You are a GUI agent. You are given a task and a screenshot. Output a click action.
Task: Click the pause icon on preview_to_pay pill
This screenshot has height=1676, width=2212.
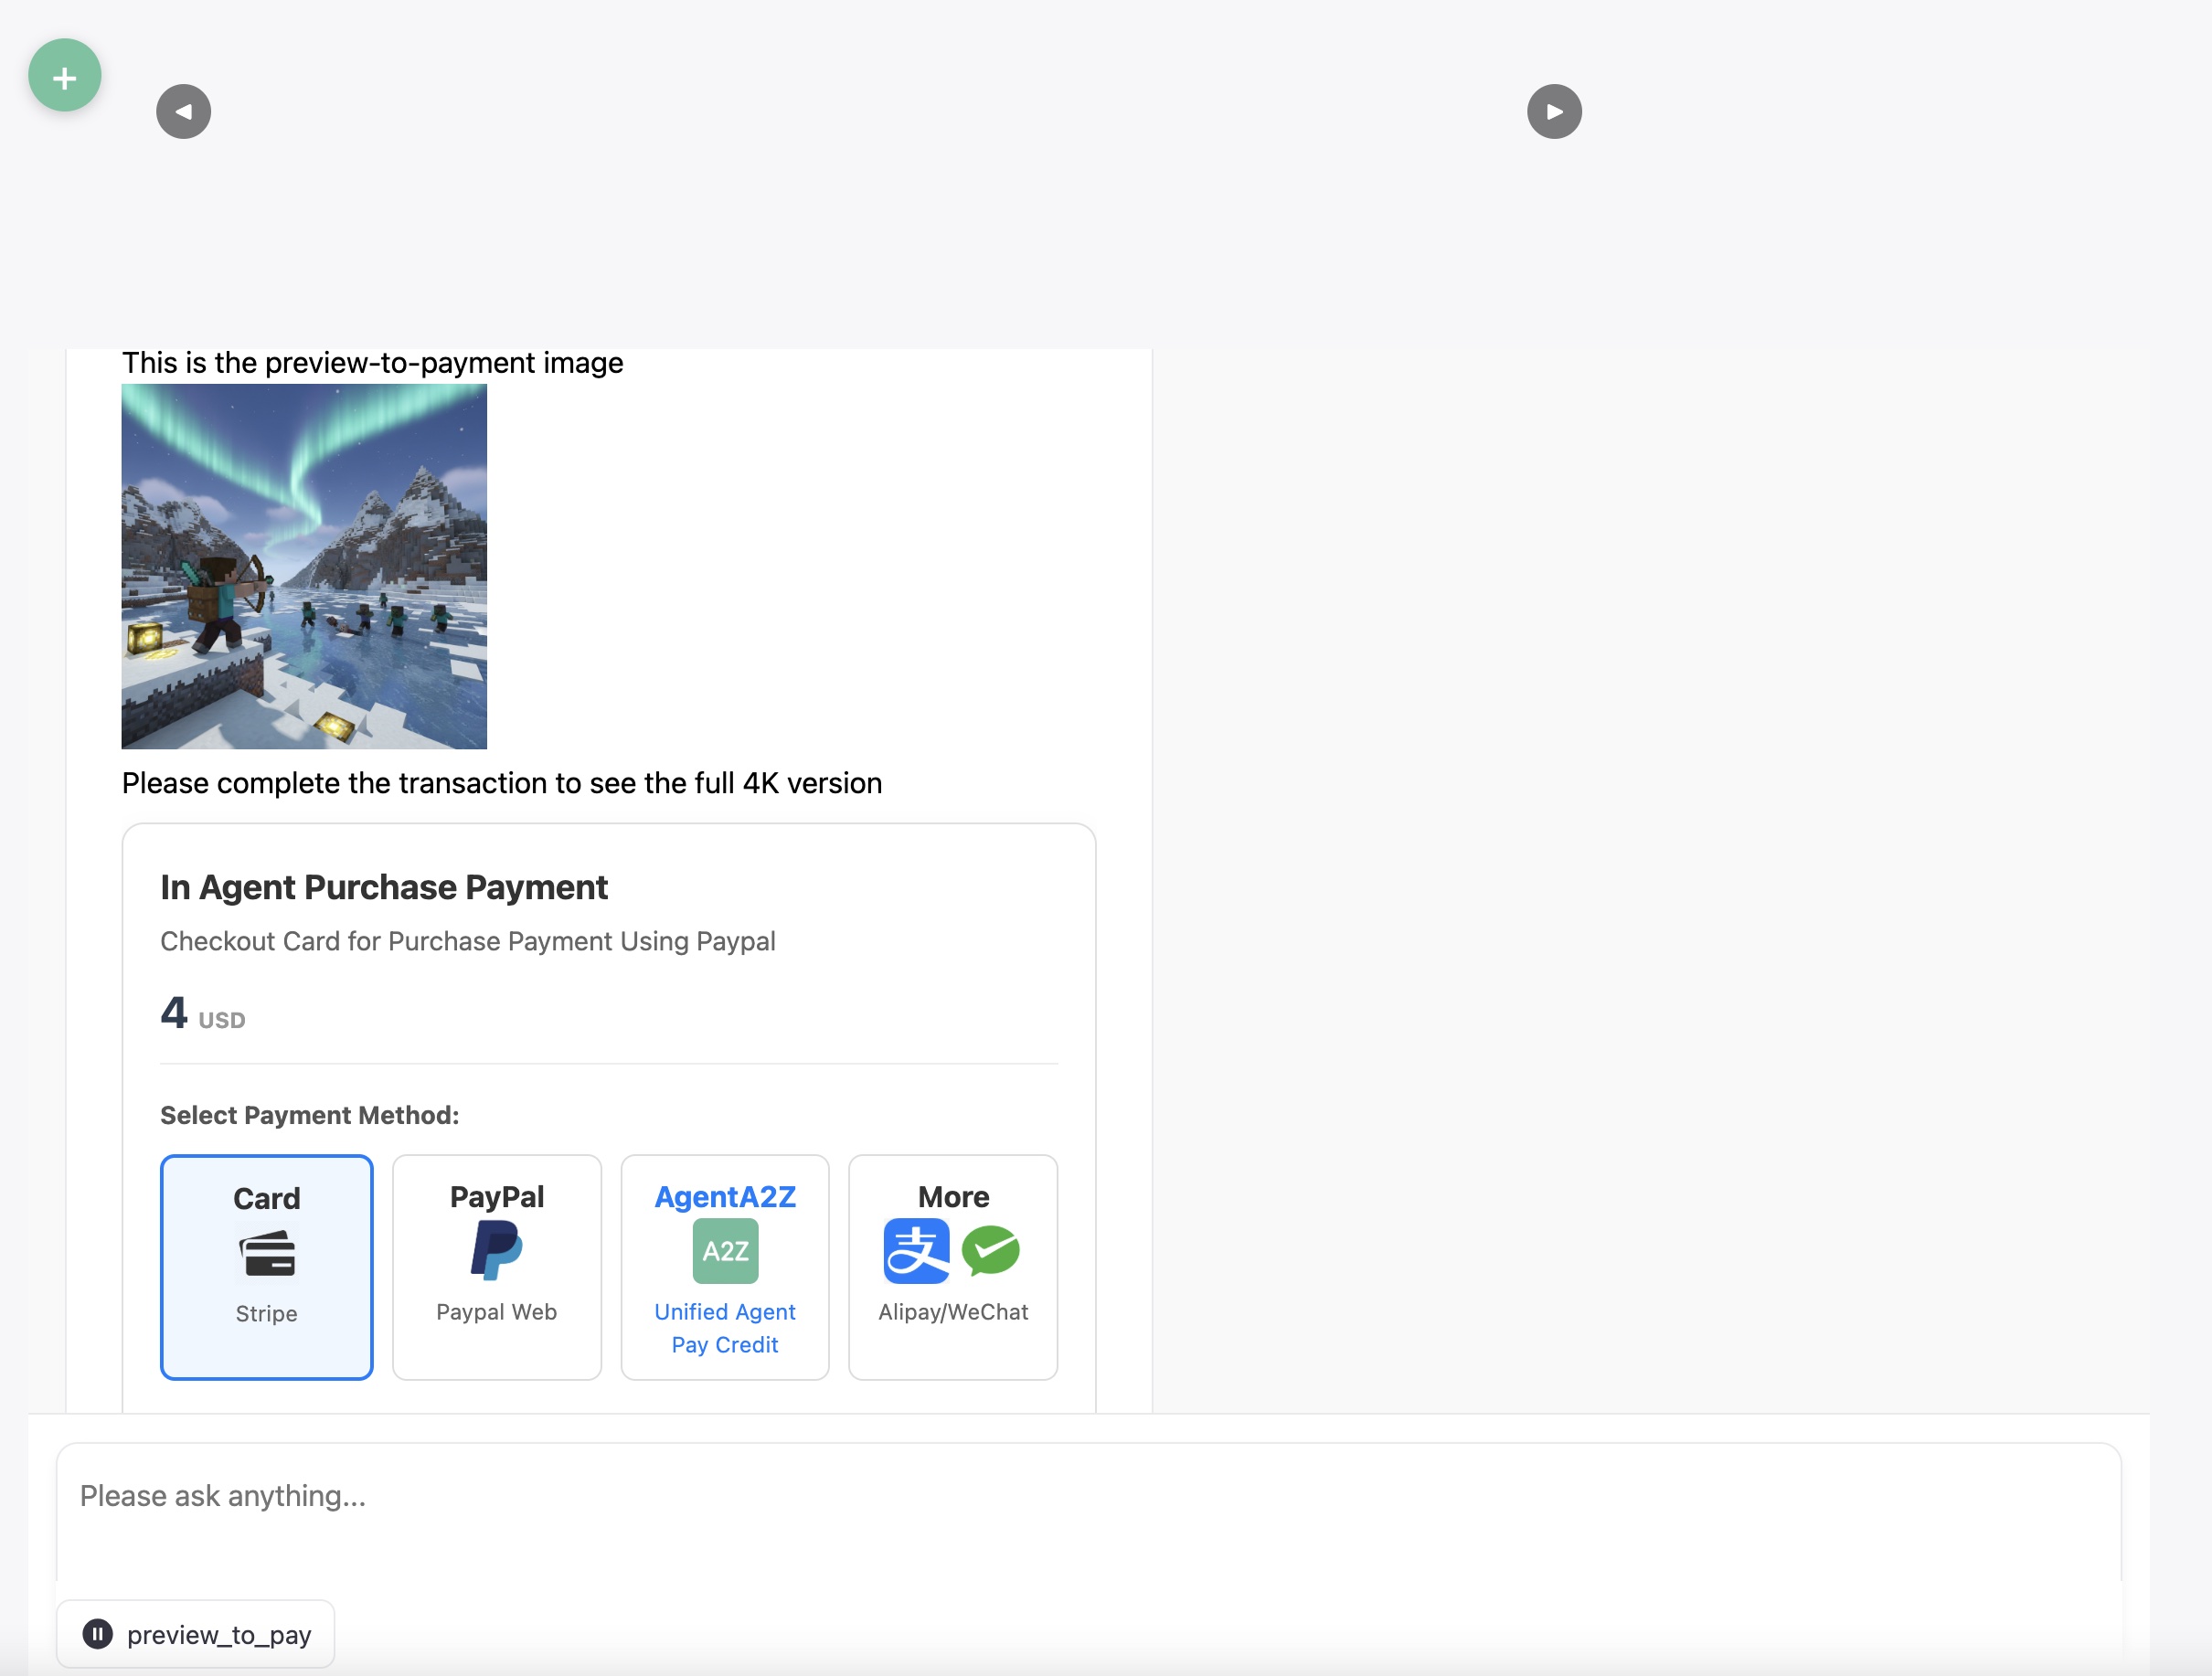click(x=98, y=1633)
